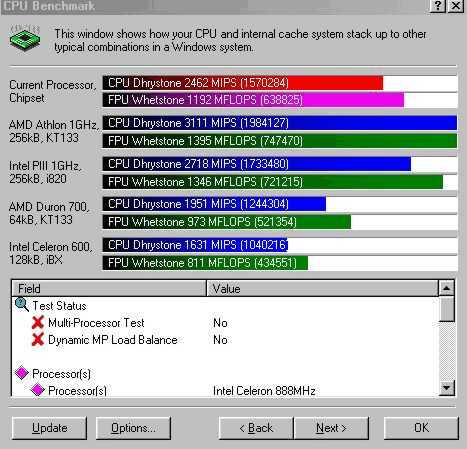Click the CPU Dhrystone 1631 MIPS bar
467x449 pixels.
coord(195,245)
